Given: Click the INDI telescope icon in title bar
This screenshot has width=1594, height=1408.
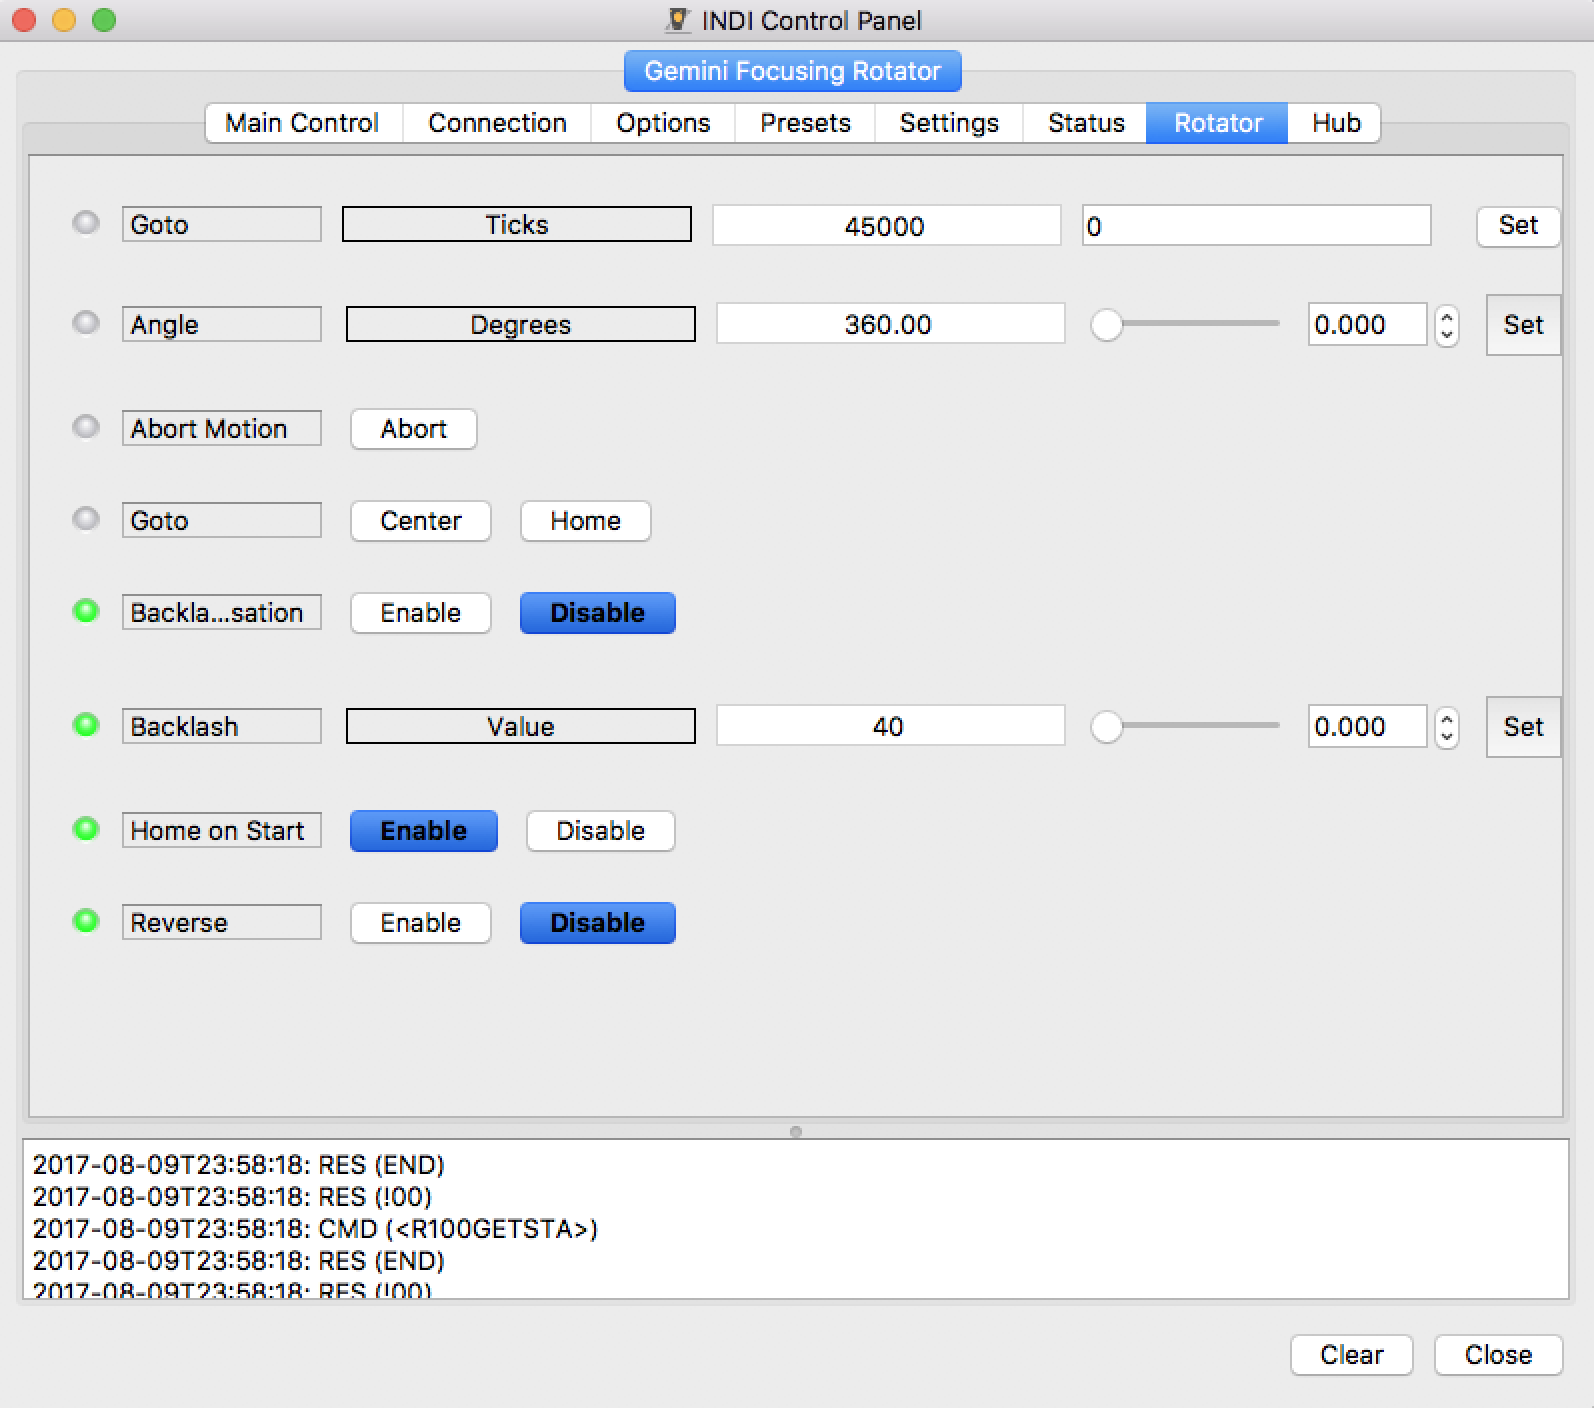Looking at the screenshot, I should tap(678, 20).
